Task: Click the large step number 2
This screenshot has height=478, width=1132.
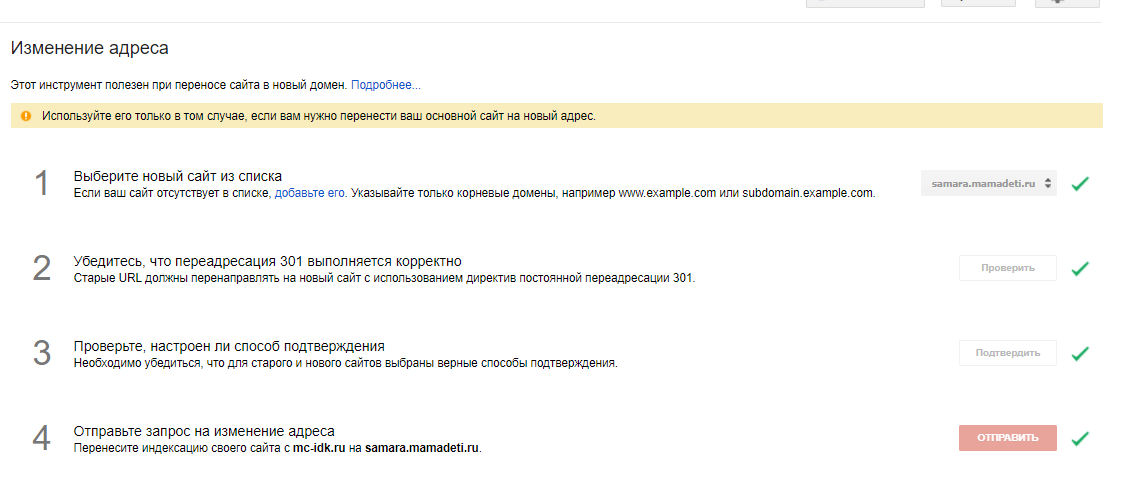Action: click(x=42, y=269)
